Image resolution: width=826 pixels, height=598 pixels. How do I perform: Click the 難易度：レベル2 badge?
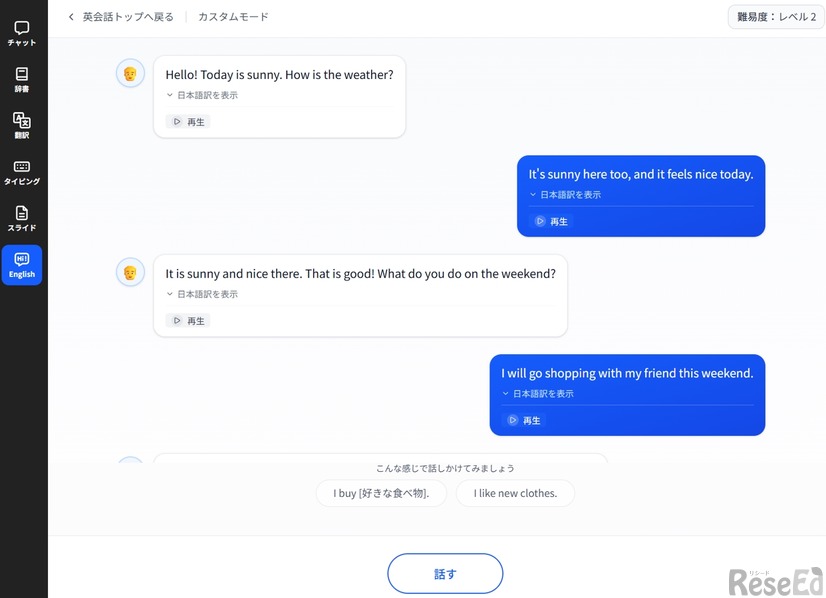[776, 16]
